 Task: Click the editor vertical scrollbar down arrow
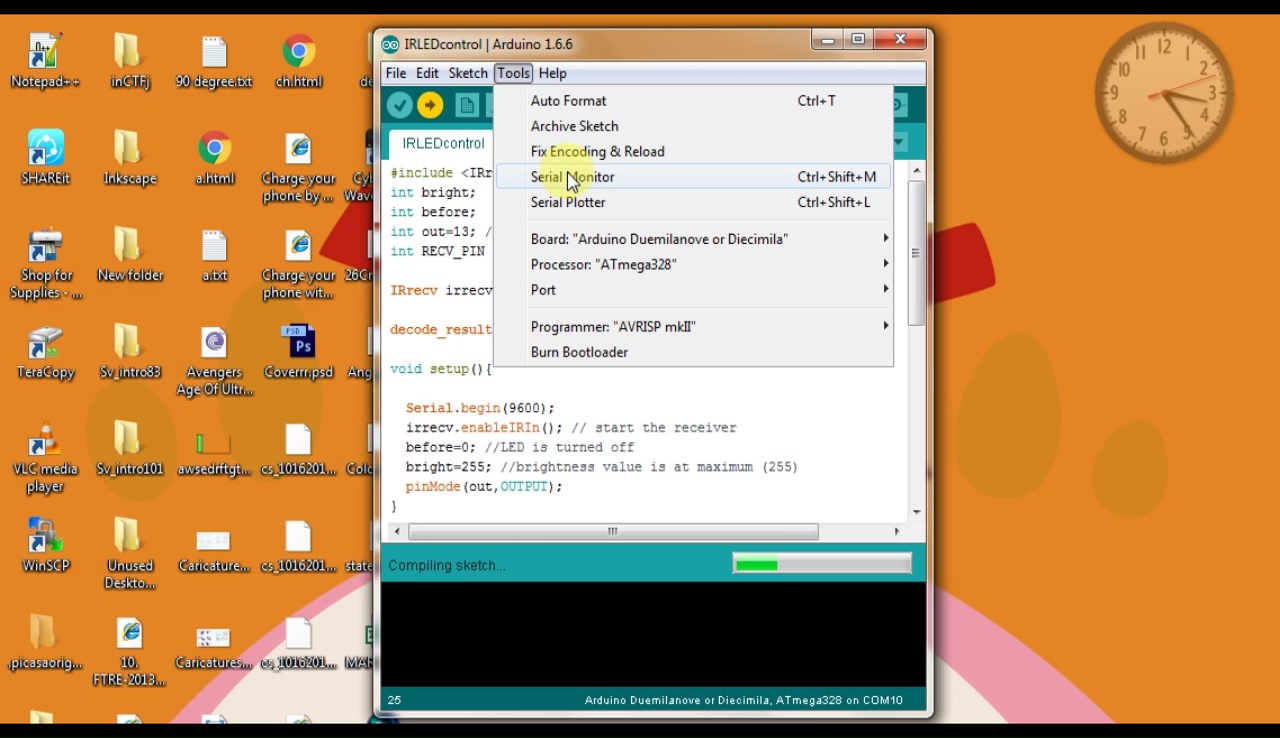tap(917, 512)
